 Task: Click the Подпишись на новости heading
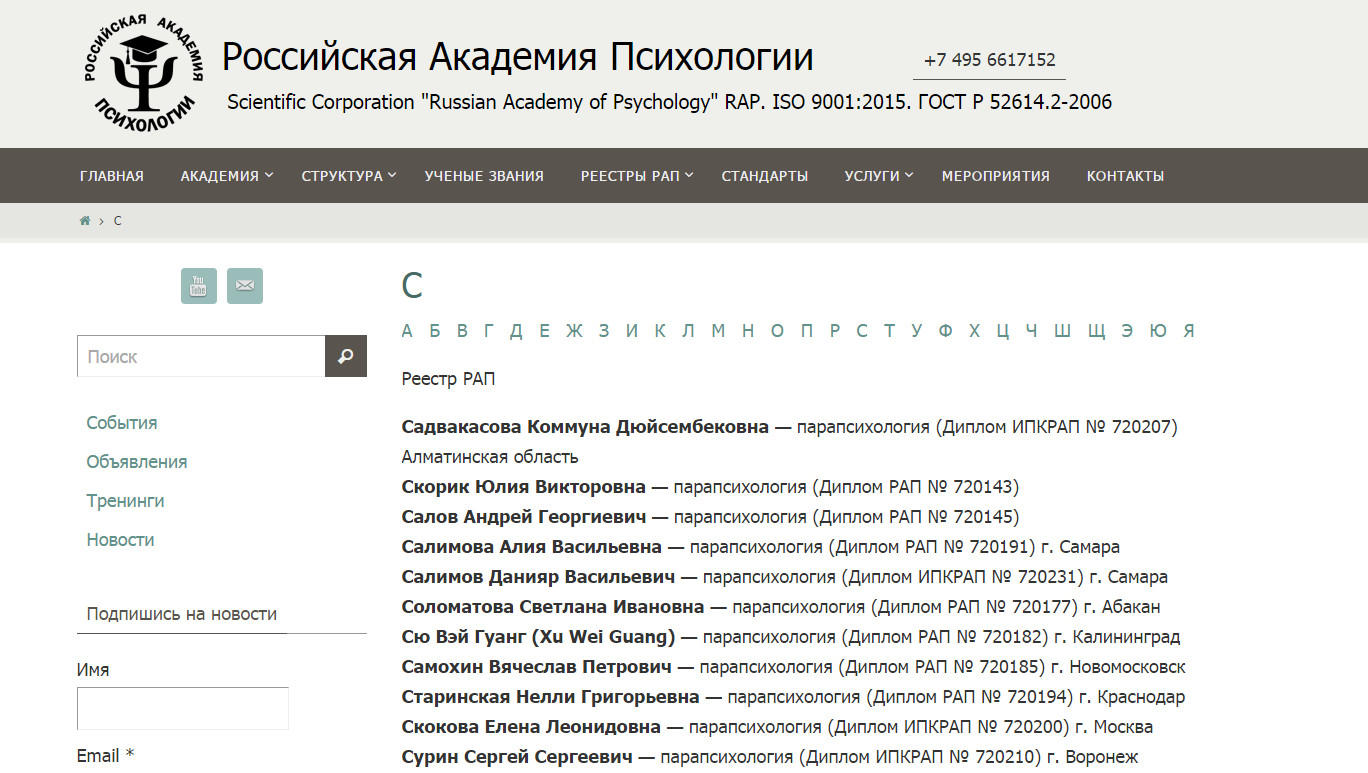coord(182,614)
